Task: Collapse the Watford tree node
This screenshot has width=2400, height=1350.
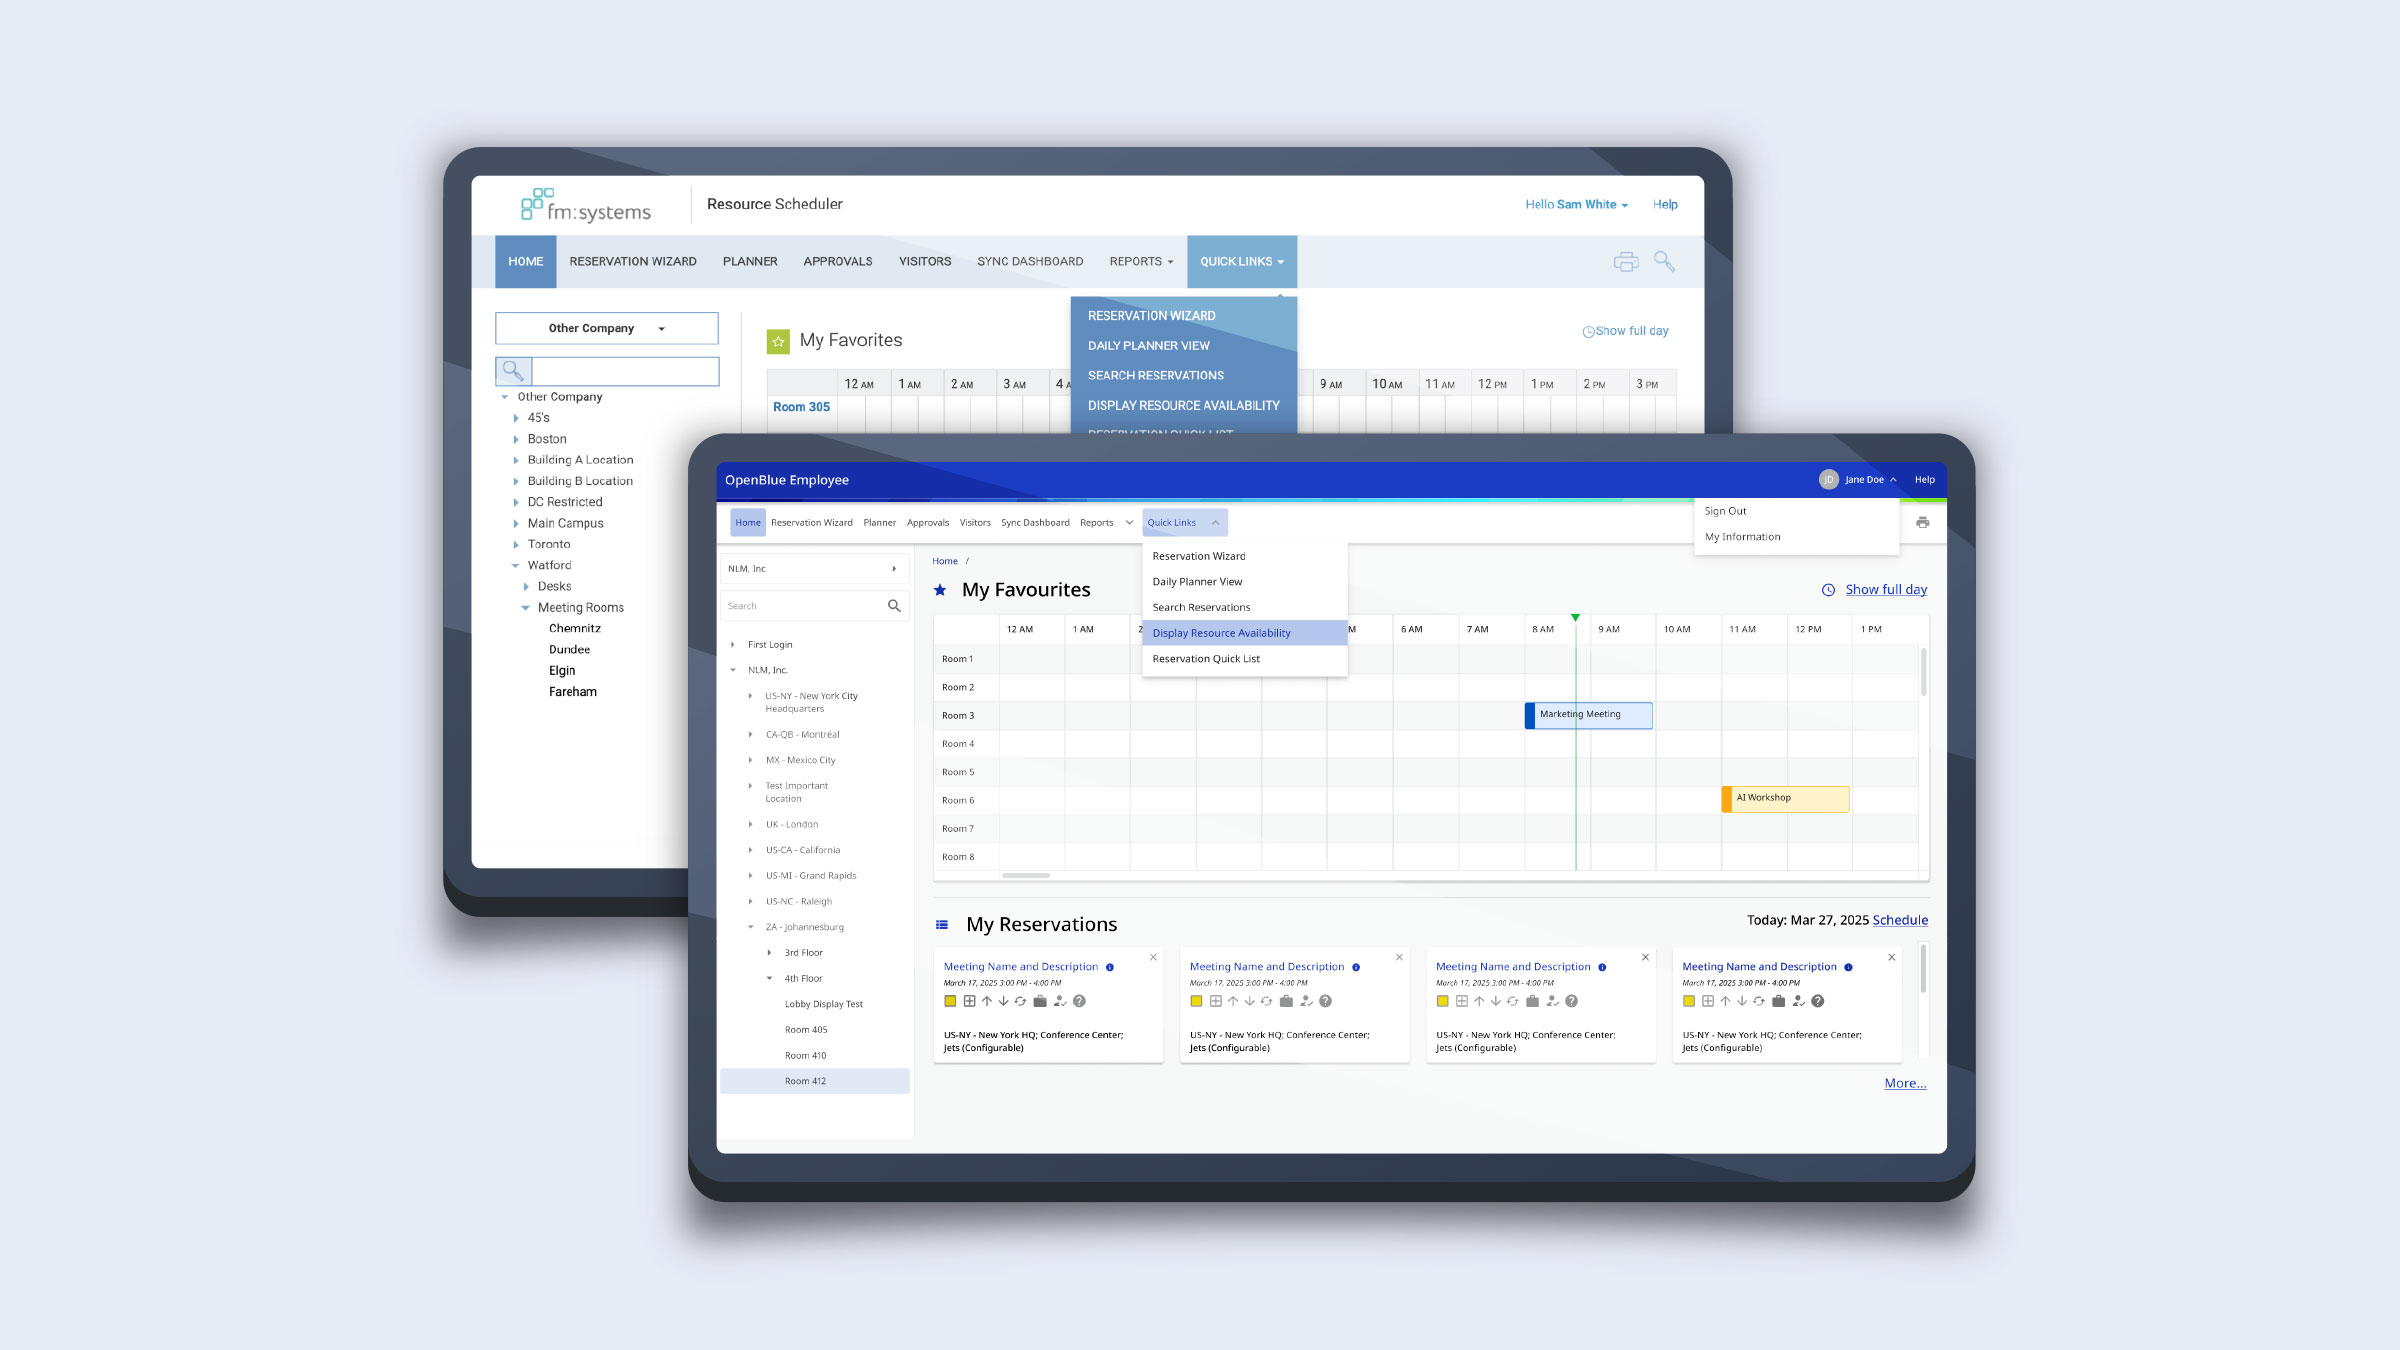Action: (516, 566)
